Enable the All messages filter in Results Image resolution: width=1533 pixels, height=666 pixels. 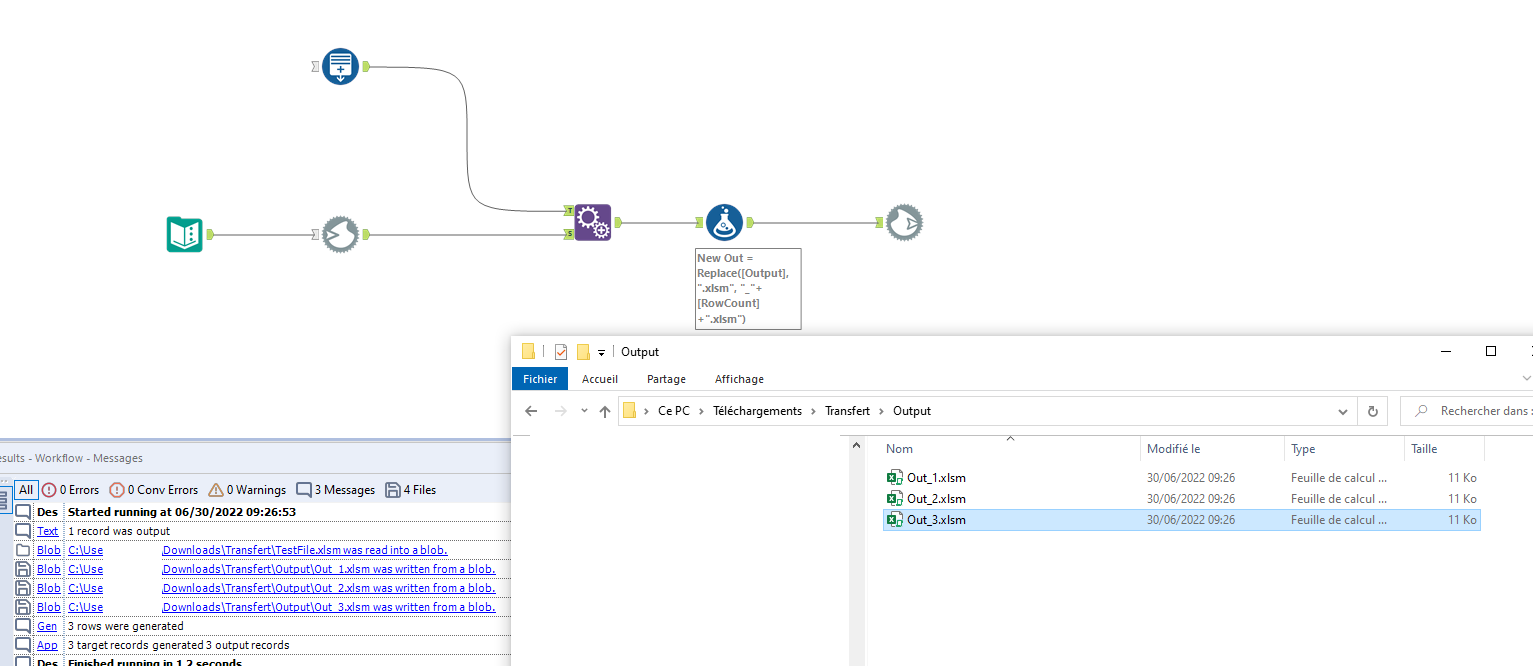26,489
